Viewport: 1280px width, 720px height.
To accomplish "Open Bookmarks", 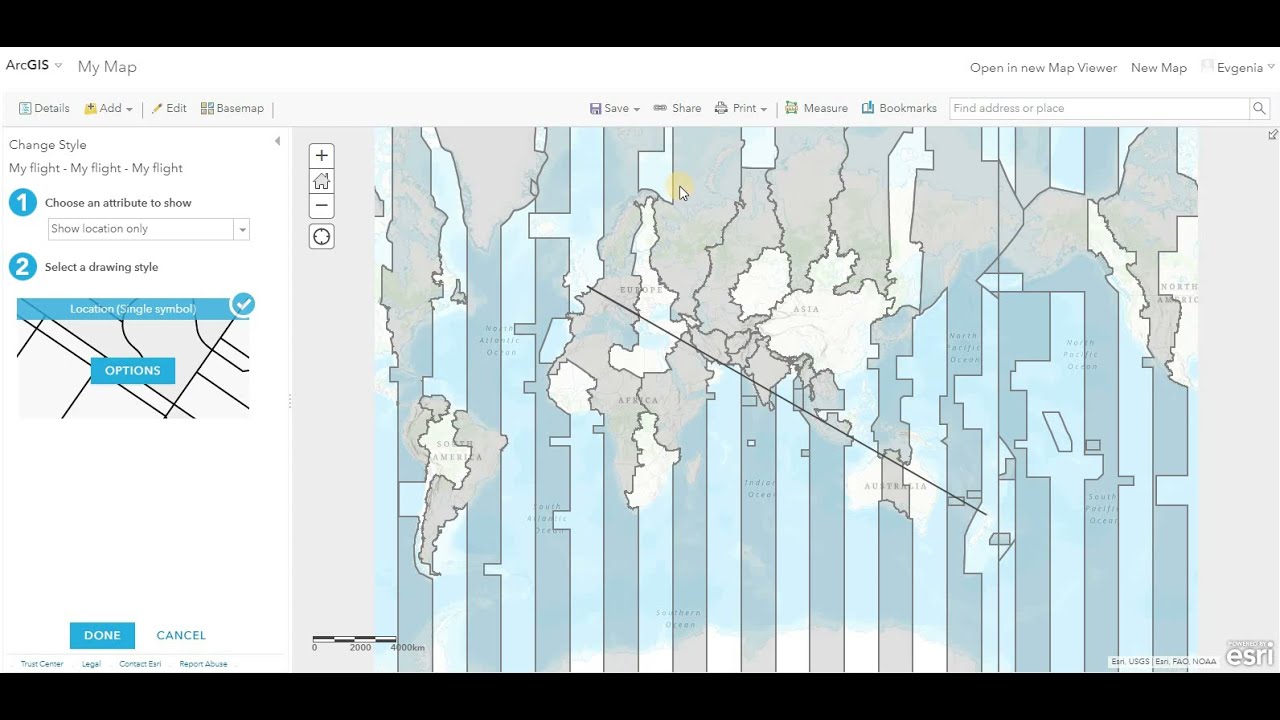I will [899, 108].
